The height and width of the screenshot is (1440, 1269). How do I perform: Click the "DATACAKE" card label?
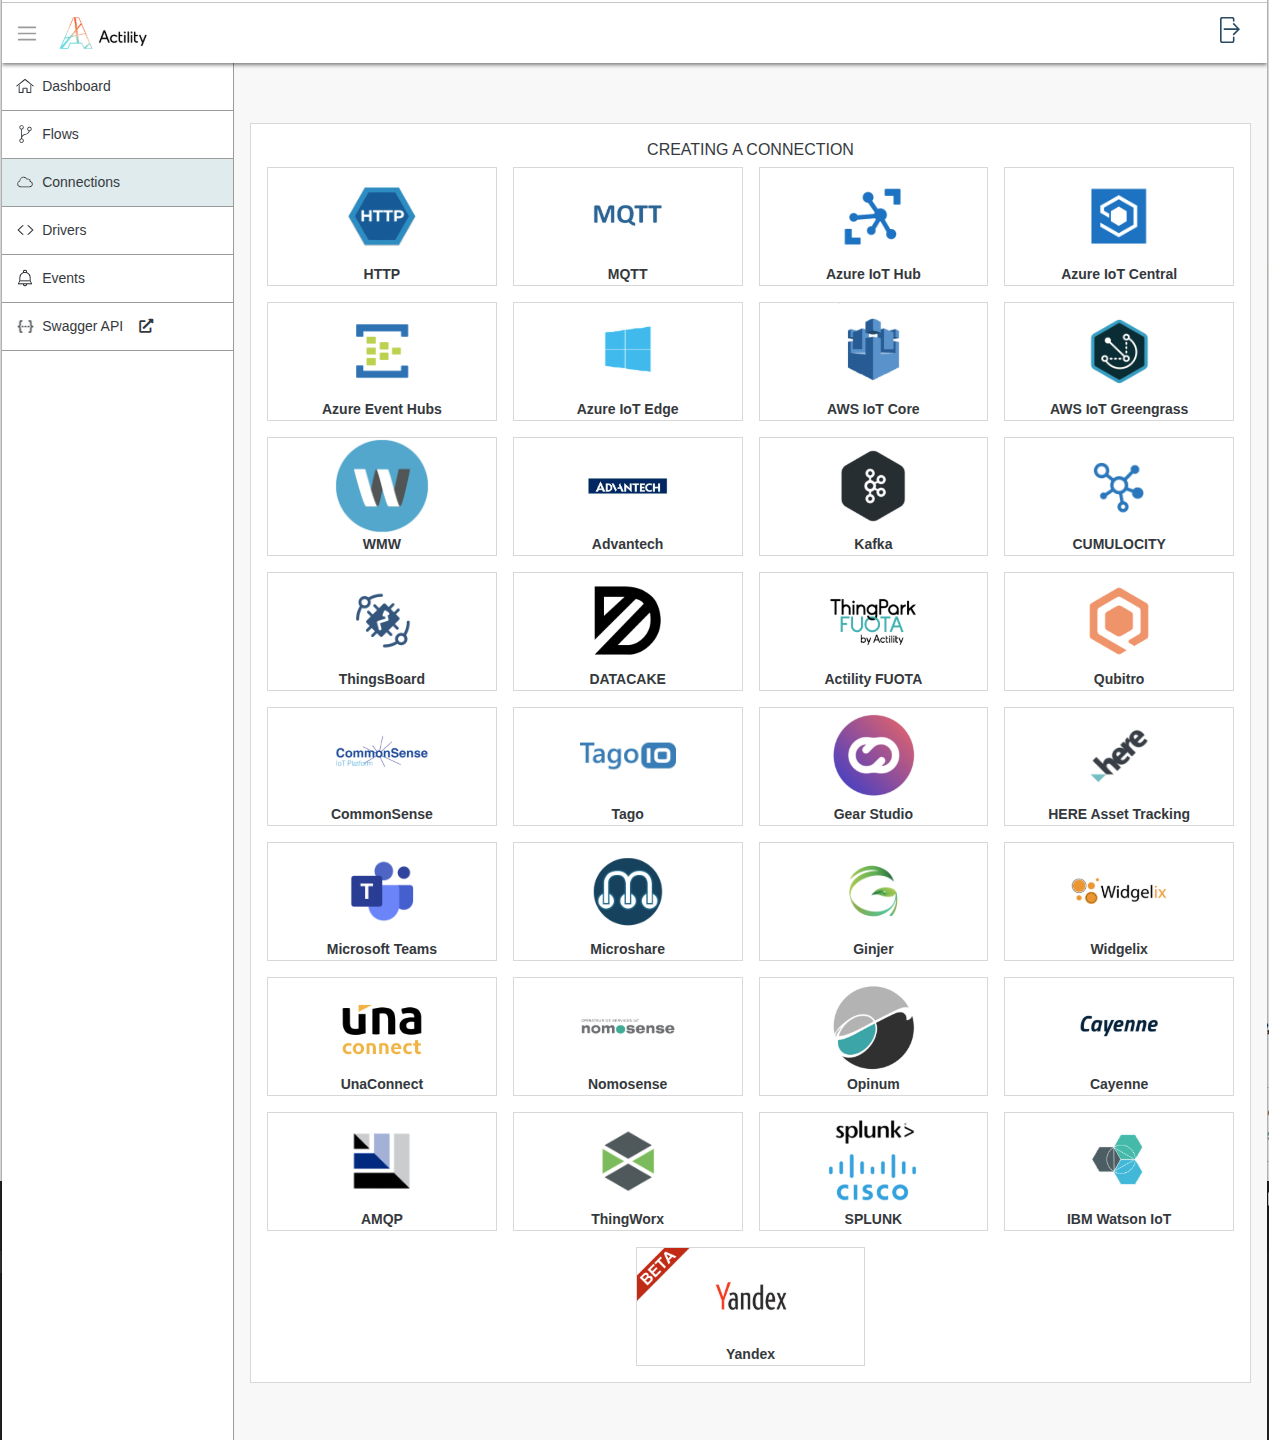tap(627, 679)
